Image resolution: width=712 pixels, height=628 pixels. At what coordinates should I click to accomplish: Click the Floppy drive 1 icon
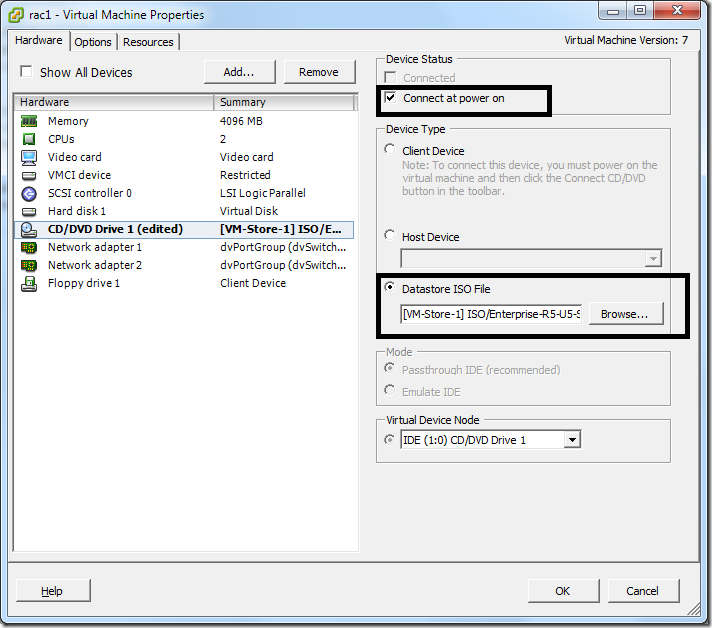[x=29, y=284]
